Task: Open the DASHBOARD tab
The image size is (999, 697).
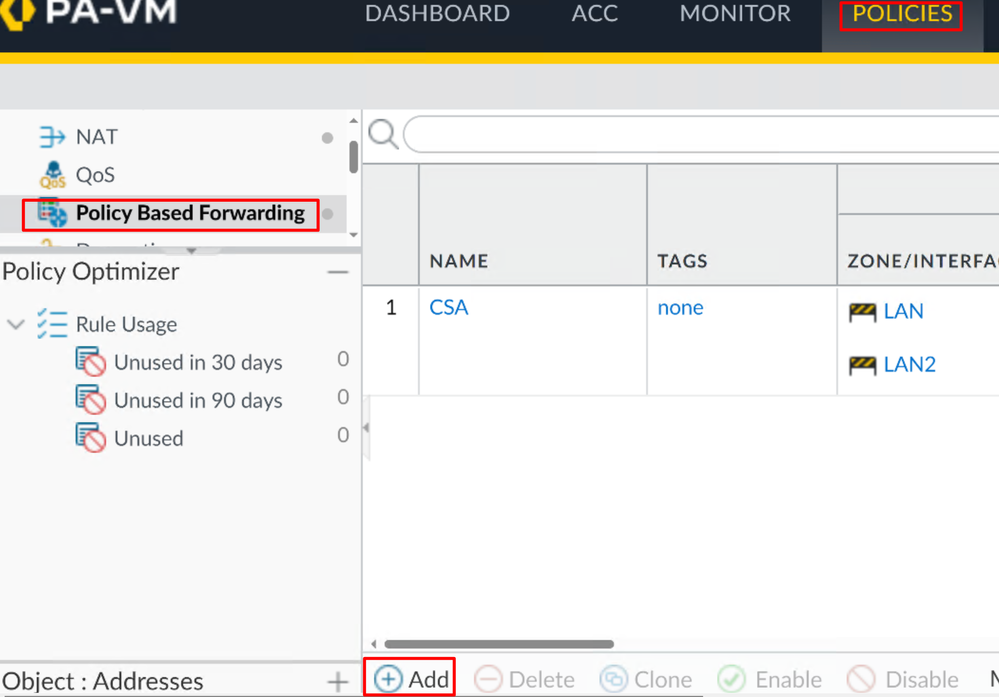Action: click(437, 13)
